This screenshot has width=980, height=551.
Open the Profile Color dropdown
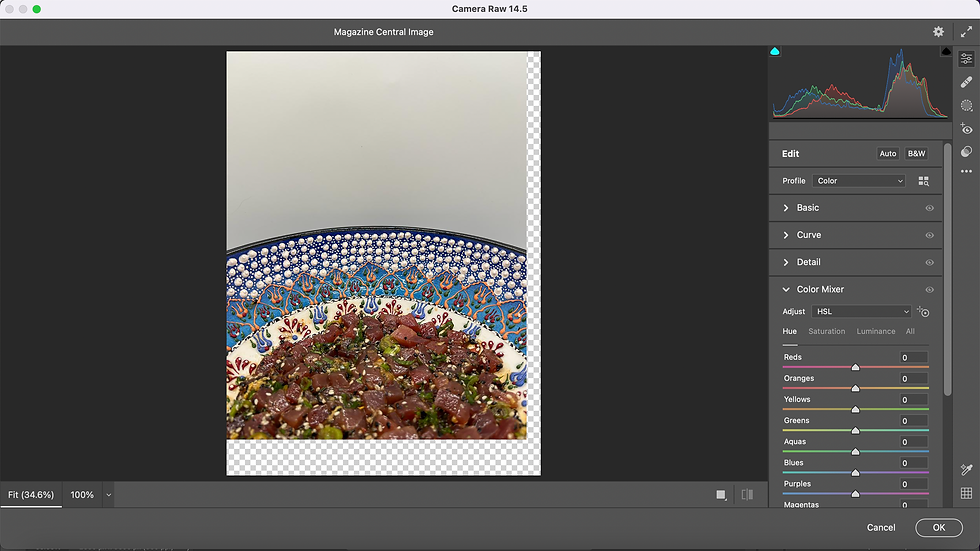tap(859, 181)
